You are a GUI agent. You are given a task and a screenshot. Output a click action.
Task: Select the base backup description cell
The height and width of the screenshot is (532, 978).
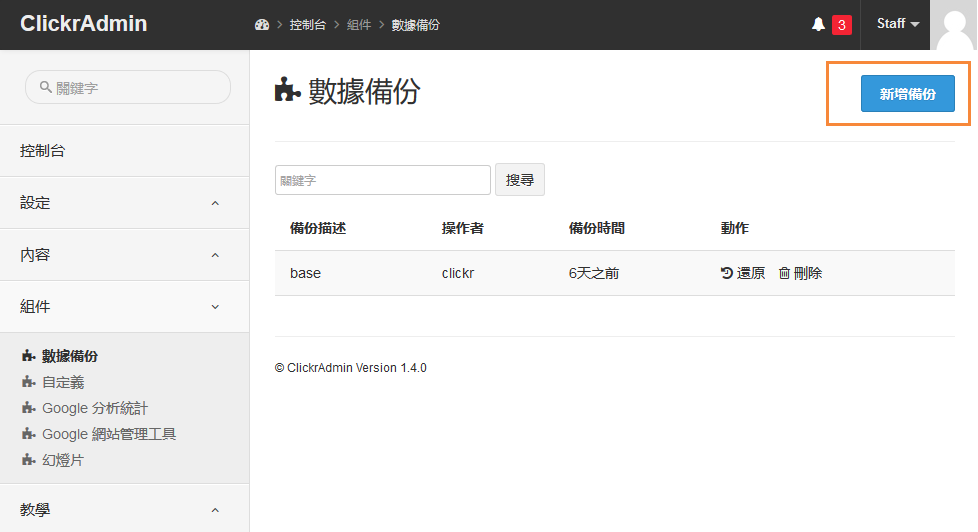pyautogui.click(x=306, y=273)
